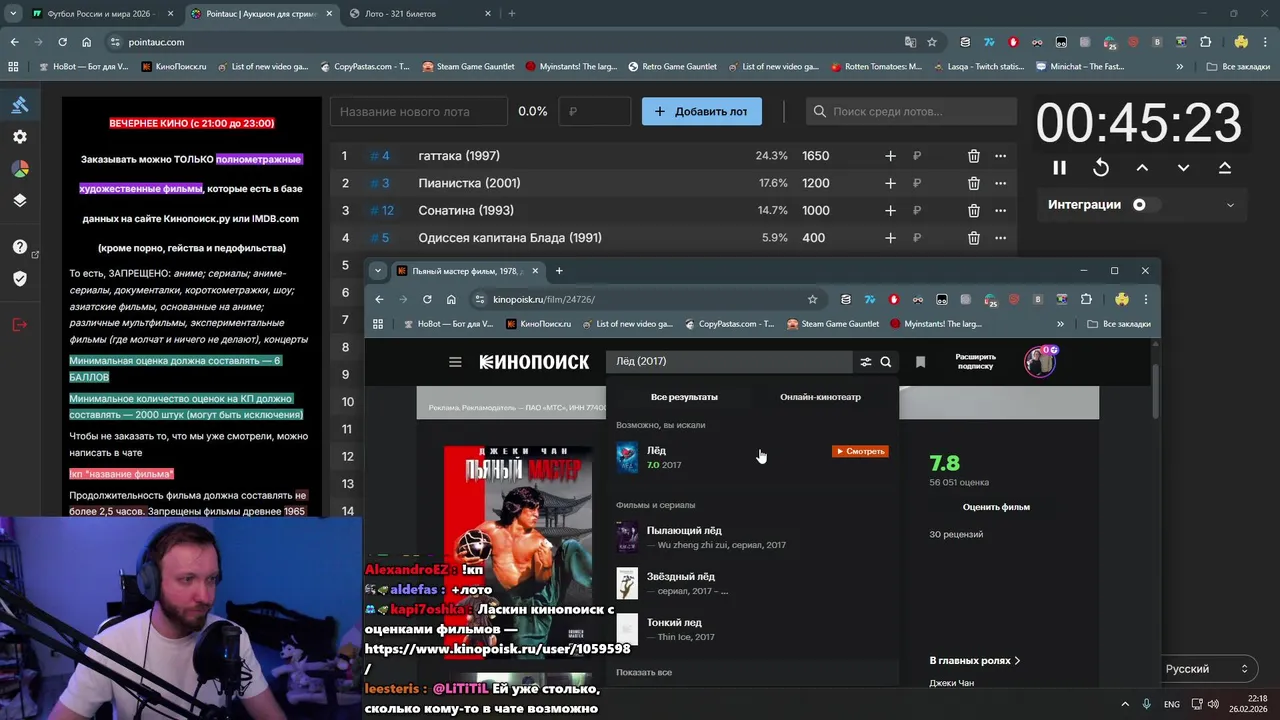Open more options for Сонатина (1993)

[x=1000, y=211]
